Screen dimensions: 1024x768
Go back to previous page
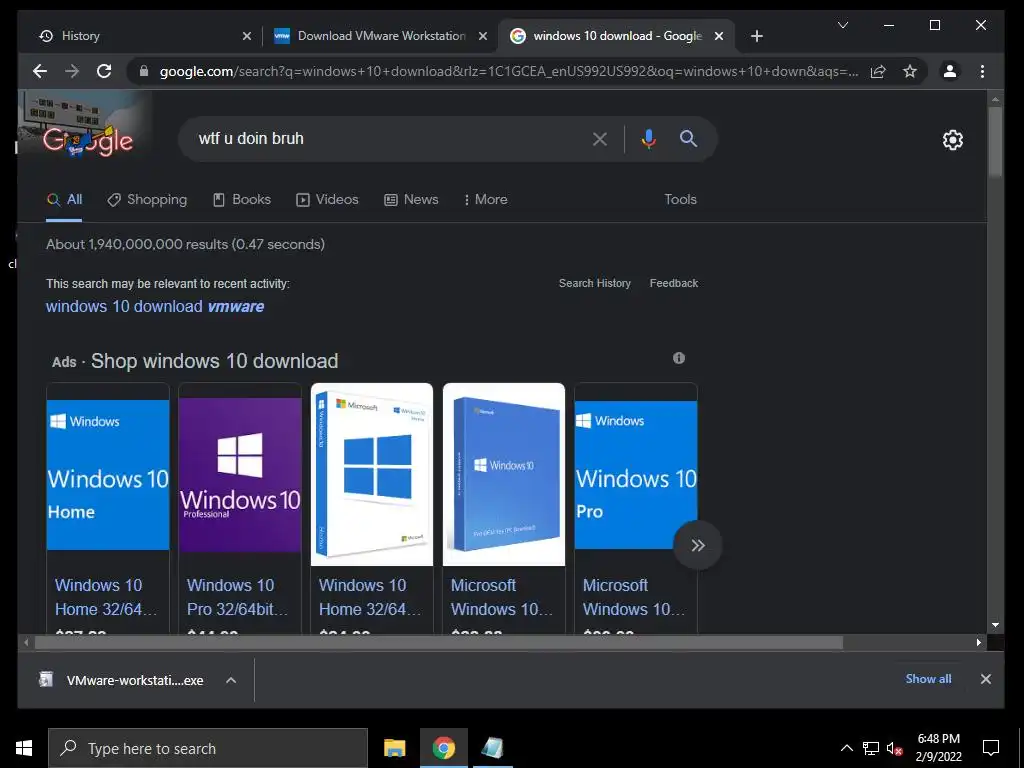tap(40, 71)
